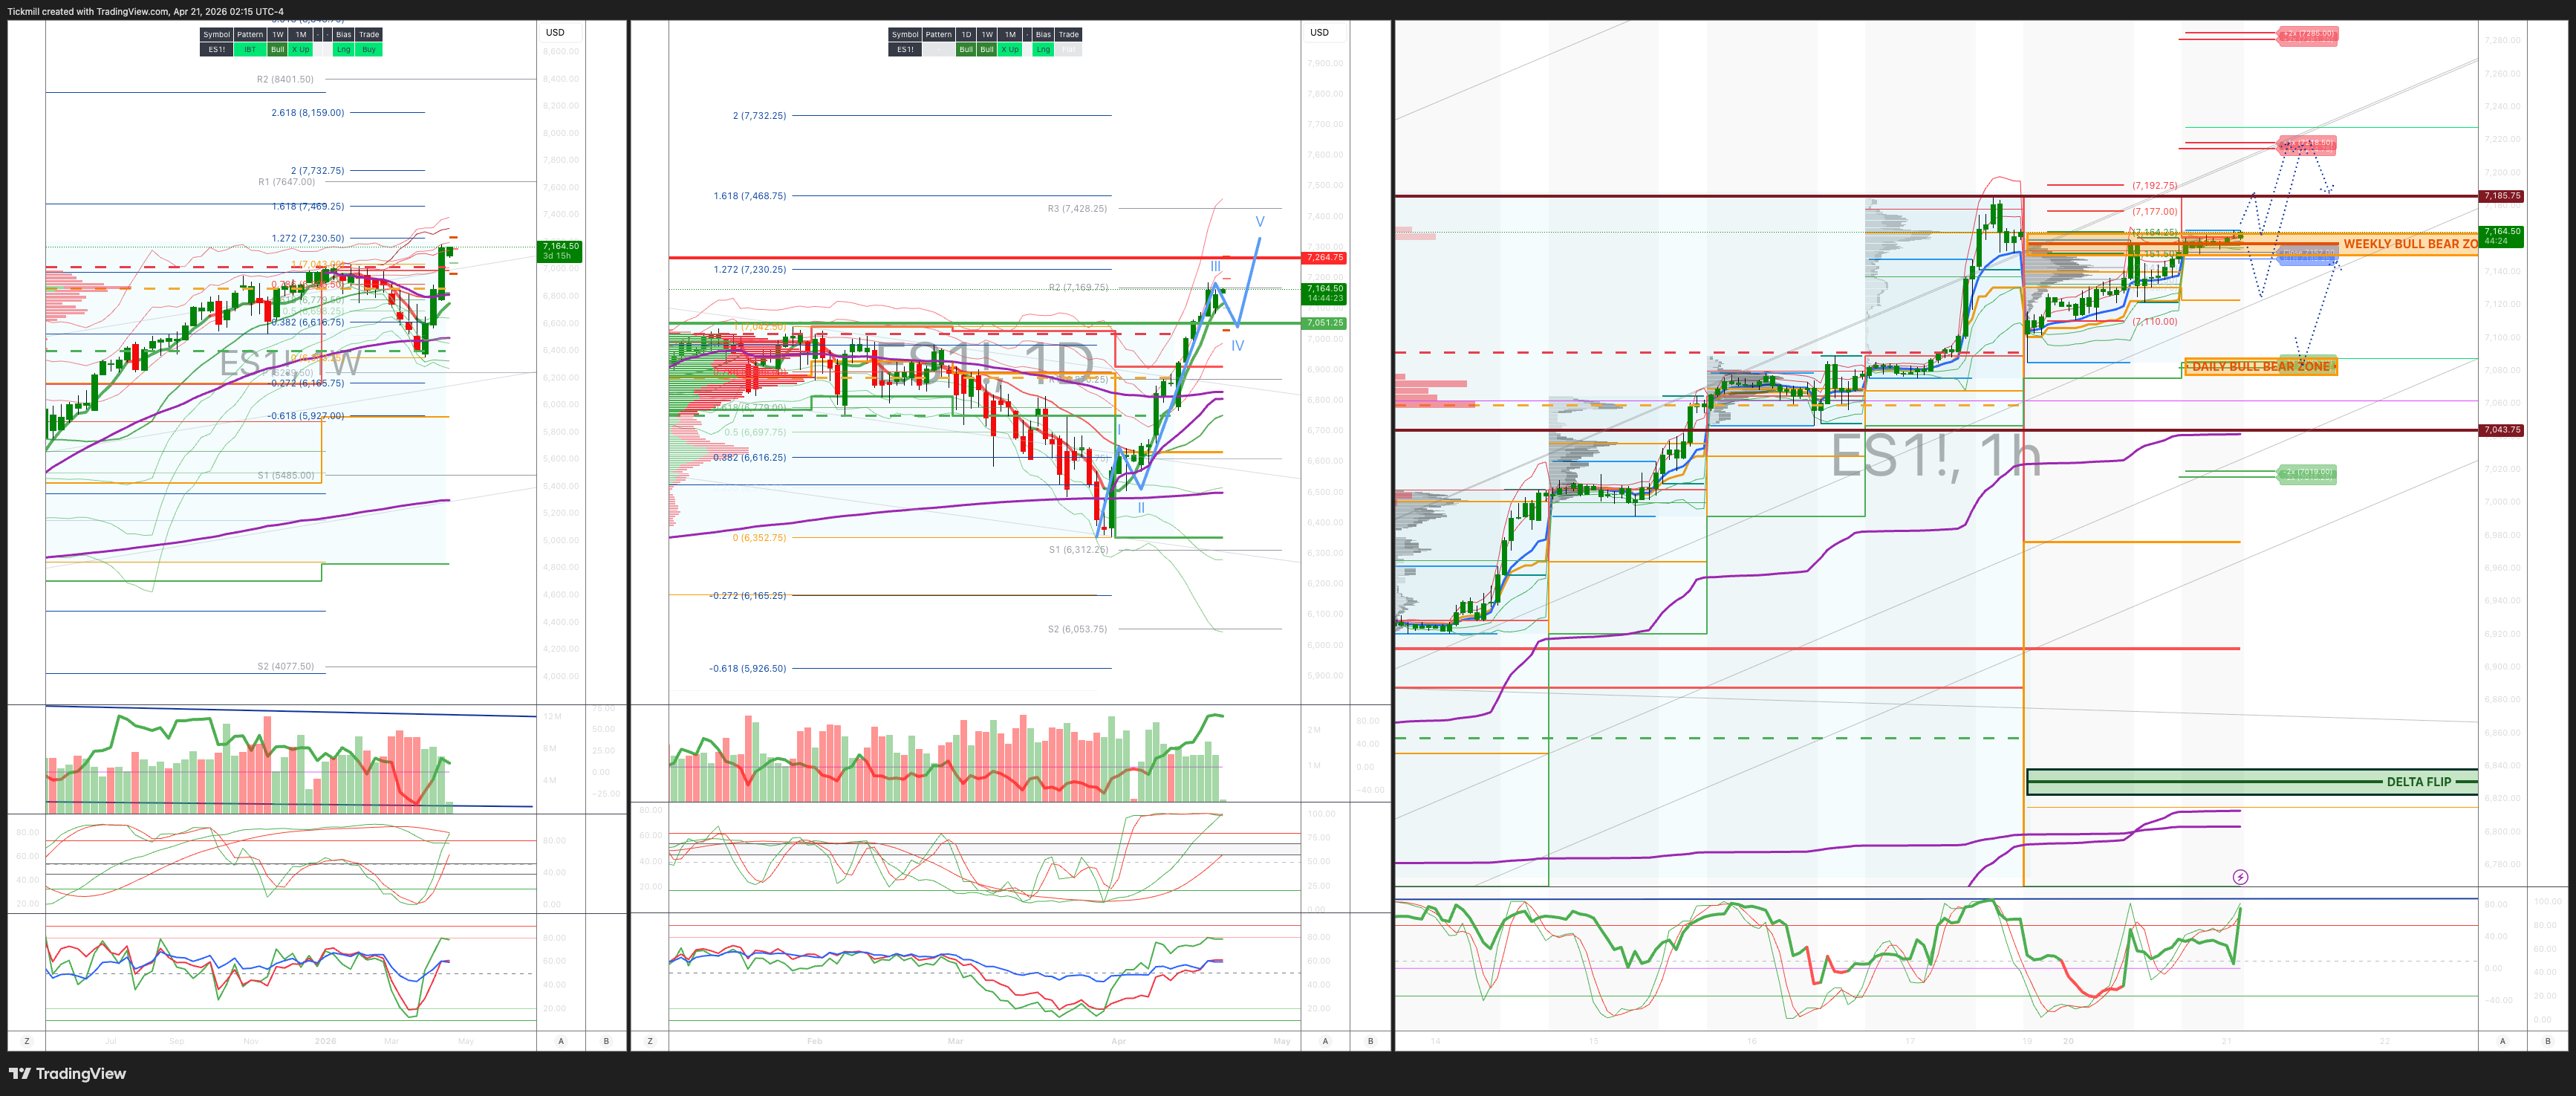2576x1096 pixels.
Task: Click the 7,185.75 price label on 1h axis
Action: [x=2501, y=196]
